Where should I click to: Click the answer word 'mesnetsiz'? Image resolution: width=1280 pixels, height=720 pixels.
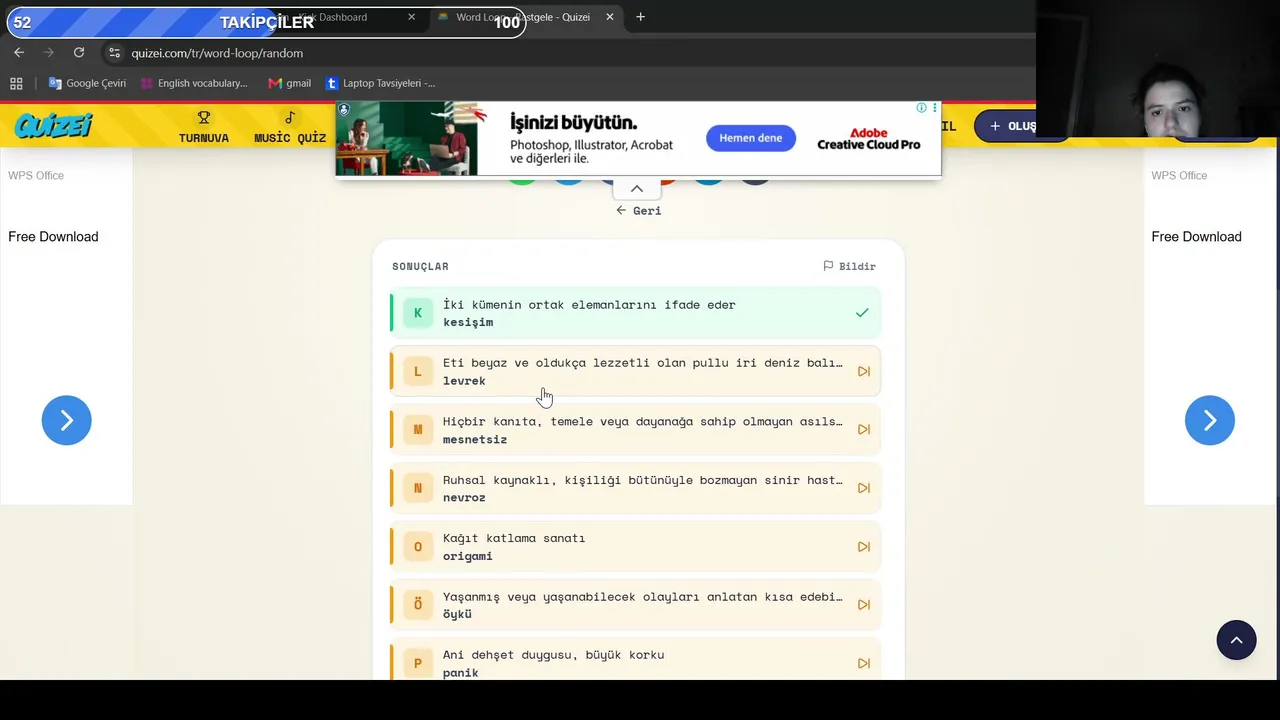click(475, 439)
